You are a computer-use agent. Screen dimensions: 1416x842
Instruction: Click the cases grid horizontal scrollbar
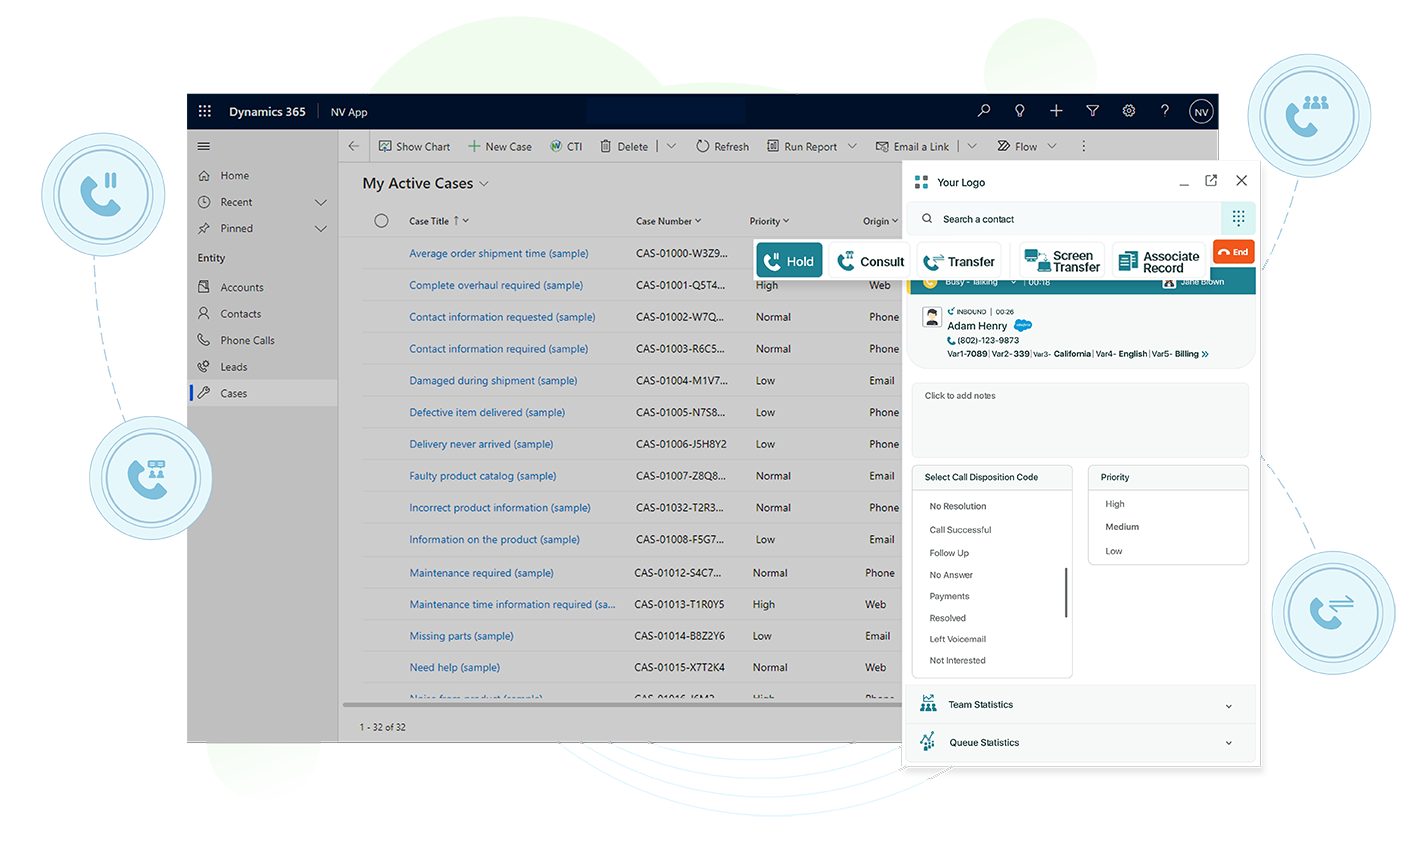[623, 705]
